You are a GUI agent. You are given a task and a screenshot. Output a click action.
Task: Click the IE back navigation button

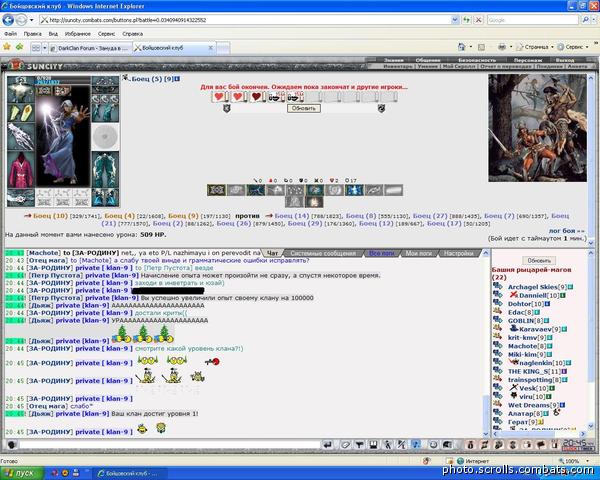pos(8,20)
